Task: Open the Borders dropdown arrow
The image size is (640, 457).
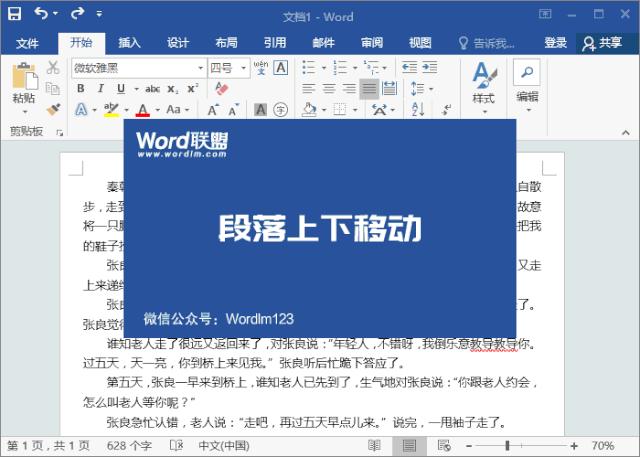Action: coord(355,109)
